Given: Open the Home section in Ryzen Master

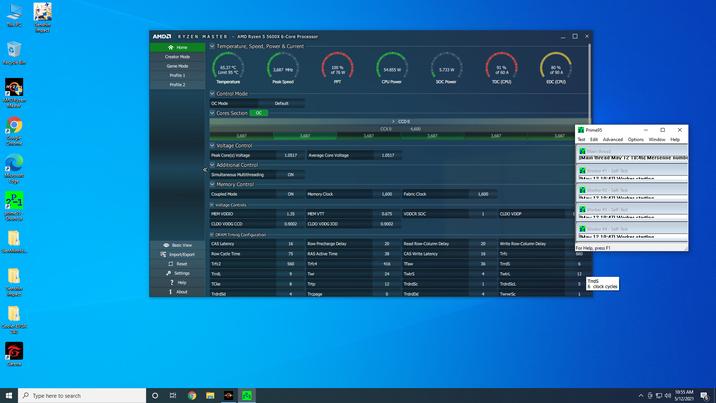Looking at the screenshot, I should point(177,47).
